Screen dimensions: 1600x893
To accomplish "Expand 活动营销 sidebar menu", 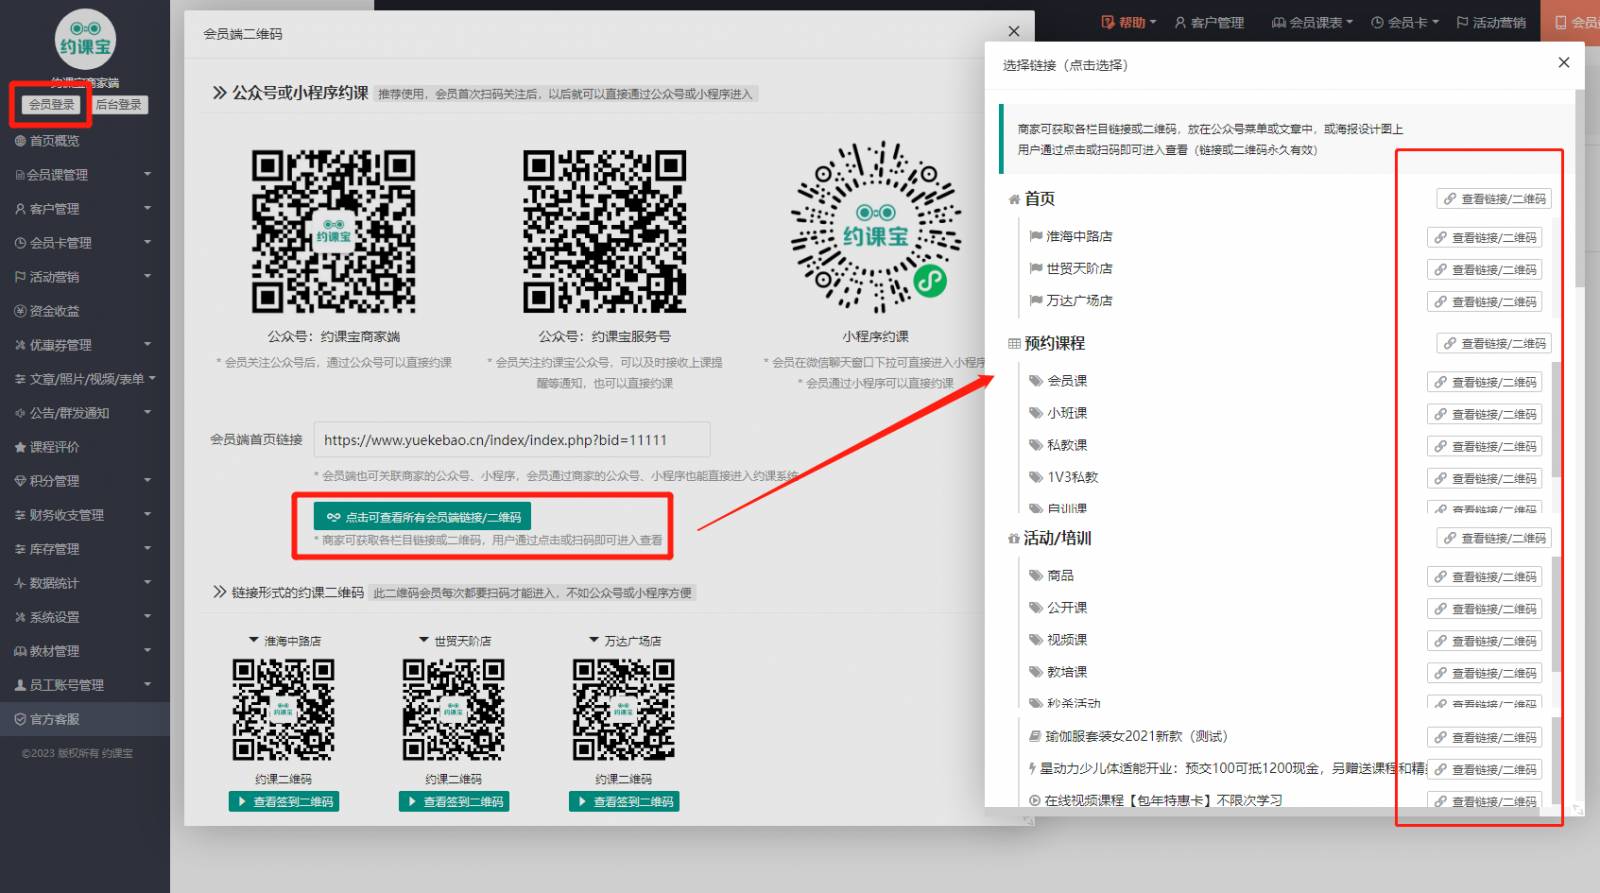I will [x=85, y=277].
